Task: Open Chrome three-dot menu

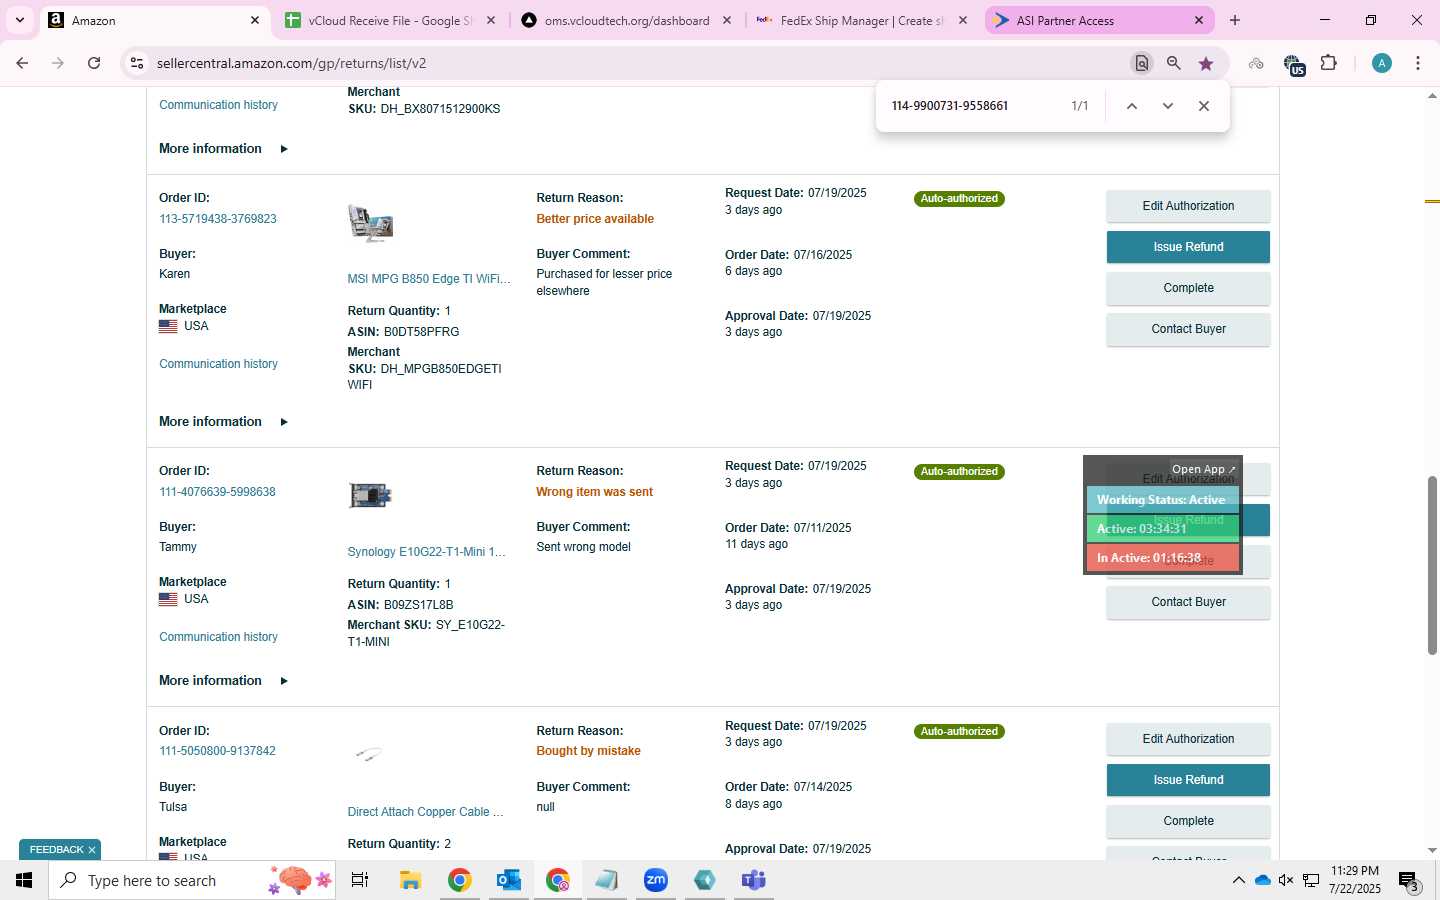Action: coord(1418,63)
